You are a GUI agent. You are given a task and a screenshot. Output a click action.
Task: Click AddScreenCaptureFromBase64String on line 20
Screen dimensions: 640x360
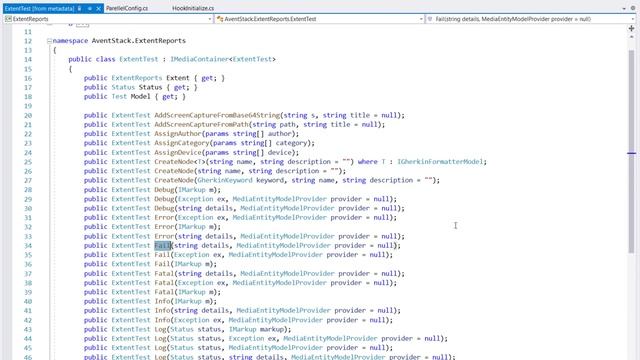(x=217, y=115)
